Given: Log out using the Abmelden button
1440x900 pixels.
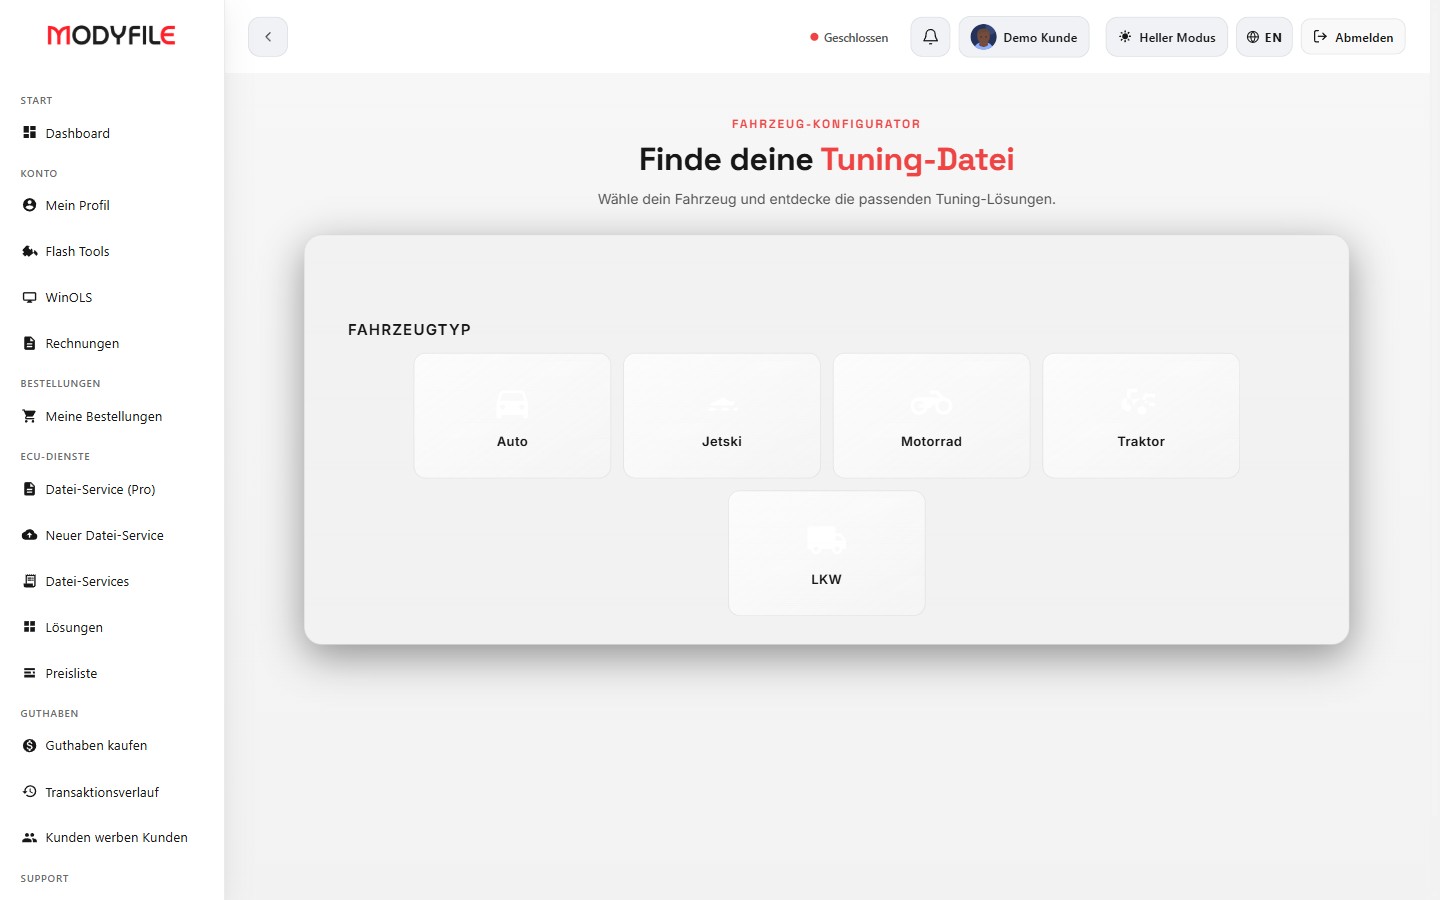Looking at the screenshot, I should [x=1353, y=37].
